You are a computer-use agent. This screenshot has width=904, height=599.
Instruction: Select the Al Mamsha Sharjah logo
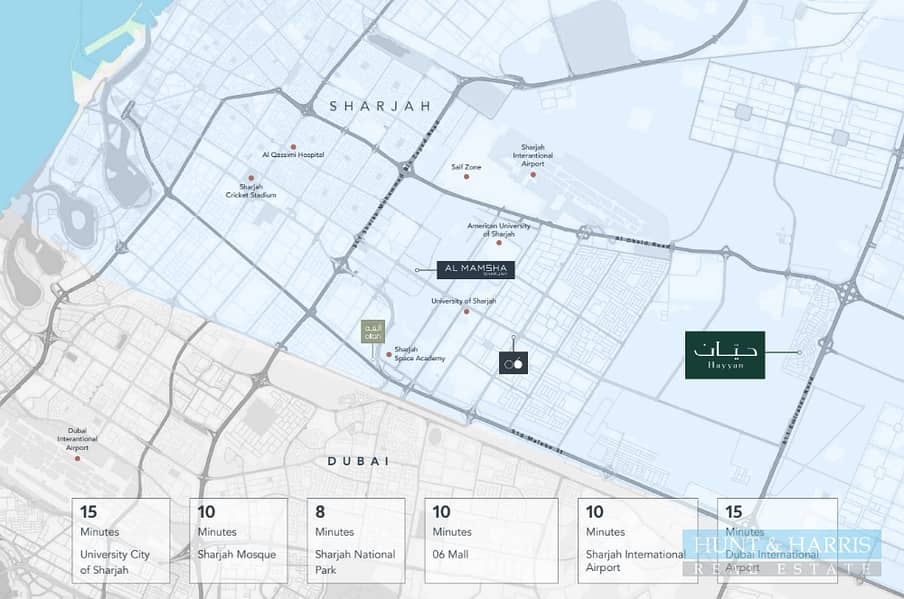click(x=476, y=269)
